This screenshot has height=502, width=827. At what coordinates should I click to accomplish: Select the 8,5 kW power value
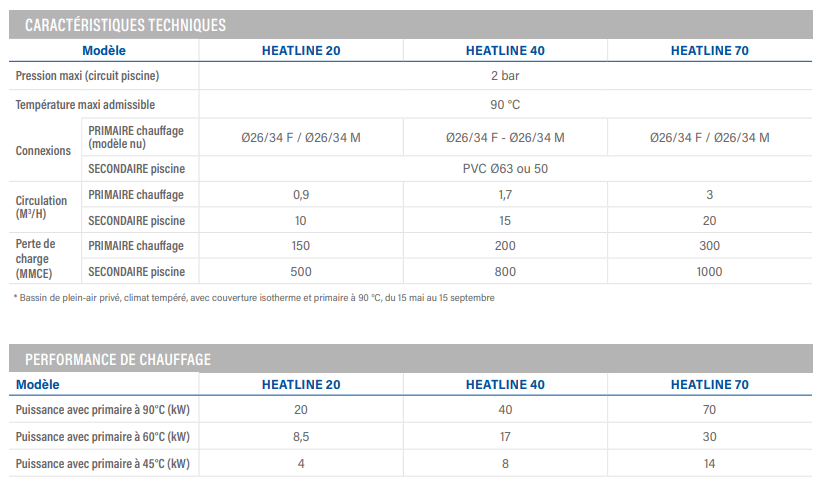click(x=301, y=437)
